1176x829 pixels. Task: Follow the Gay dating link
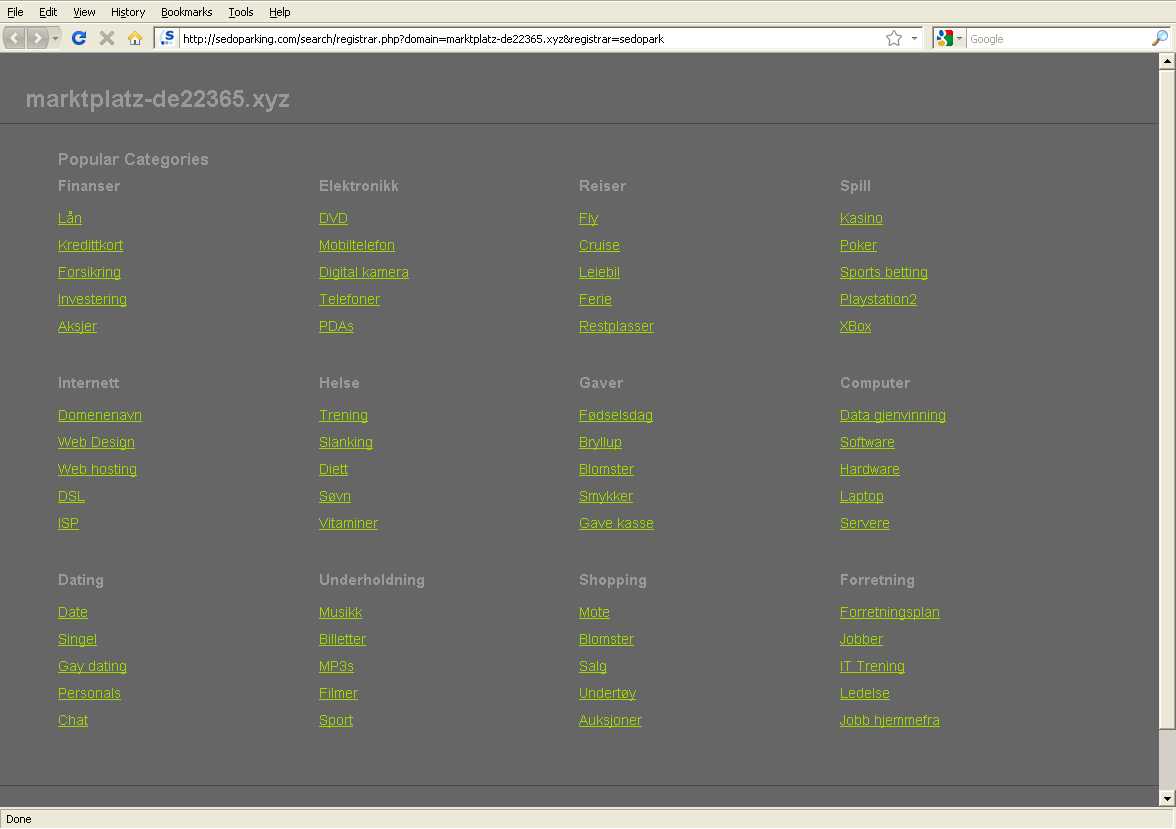[92, 666]
